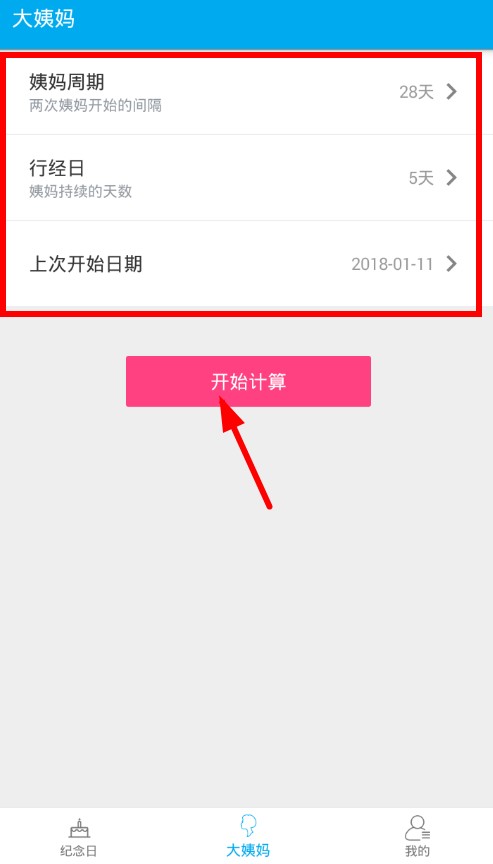This screenshot has height=864, width=493.
Task: Expand chevron next to 28天
Action: click(x=452, y=91)
